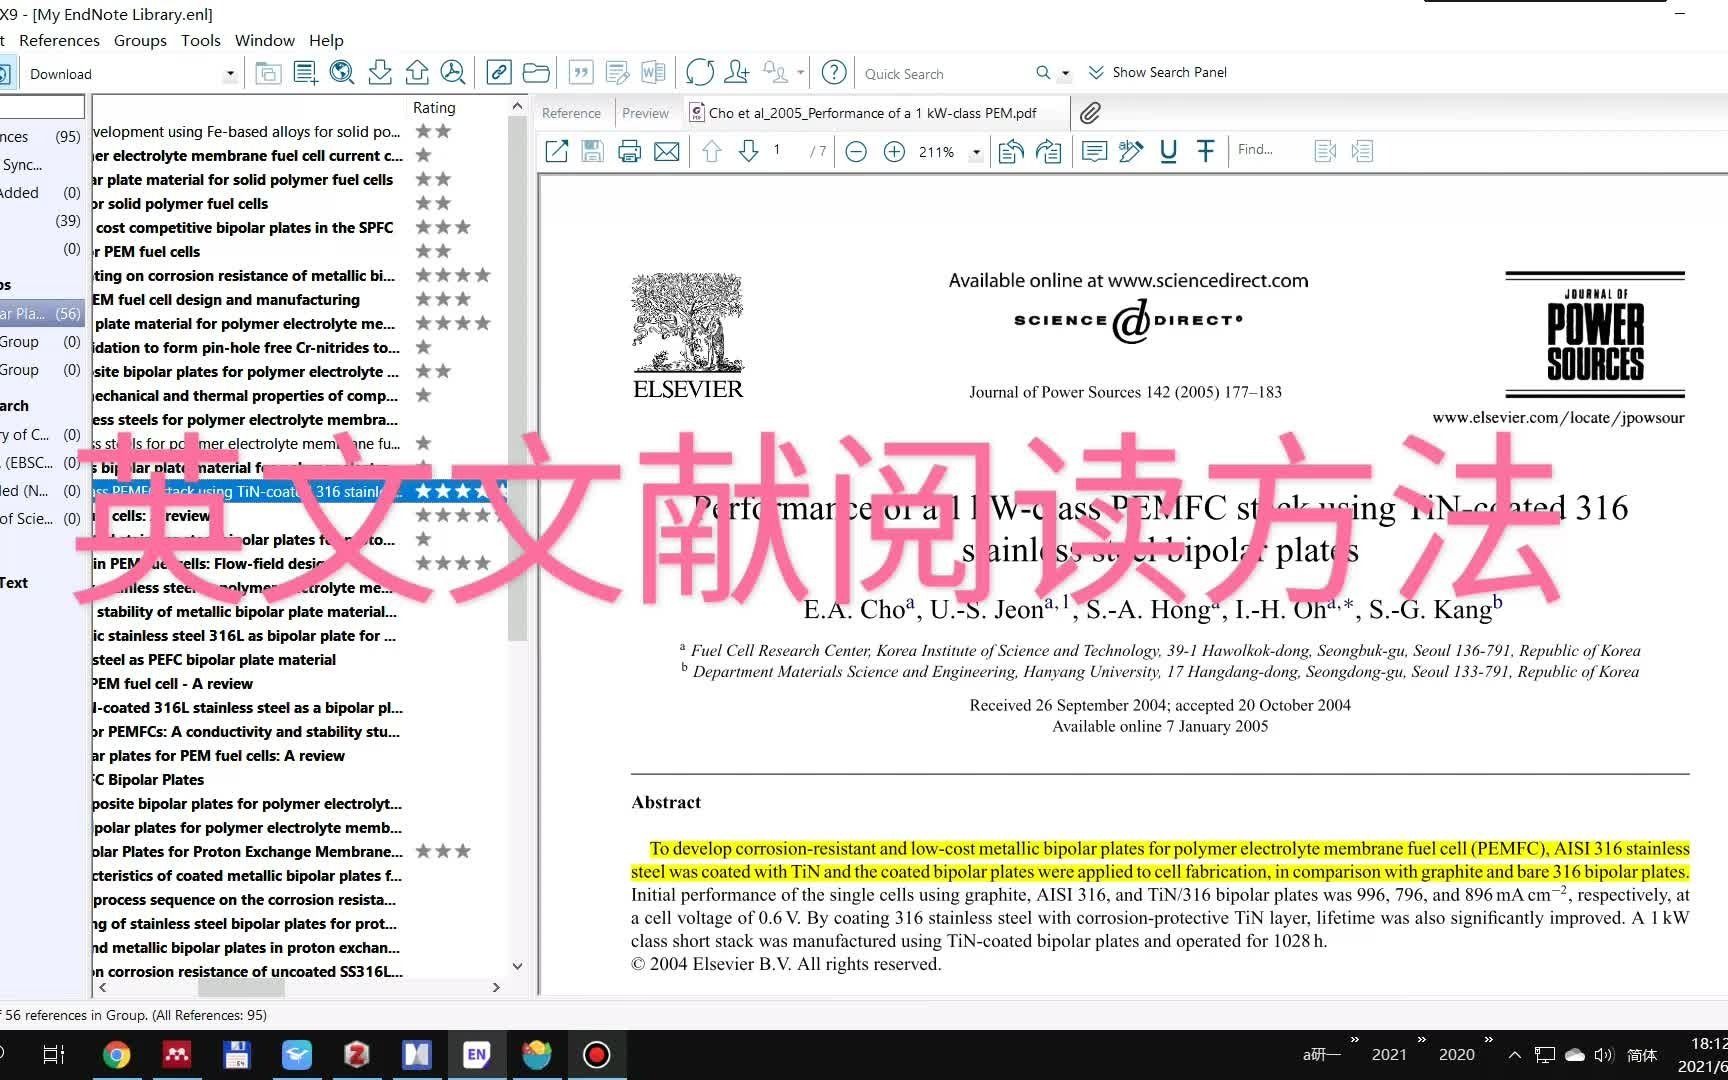Expand the activity feed dropdown arrow
This screenshot has width=1728, height=1080.
tap(800, 72)
